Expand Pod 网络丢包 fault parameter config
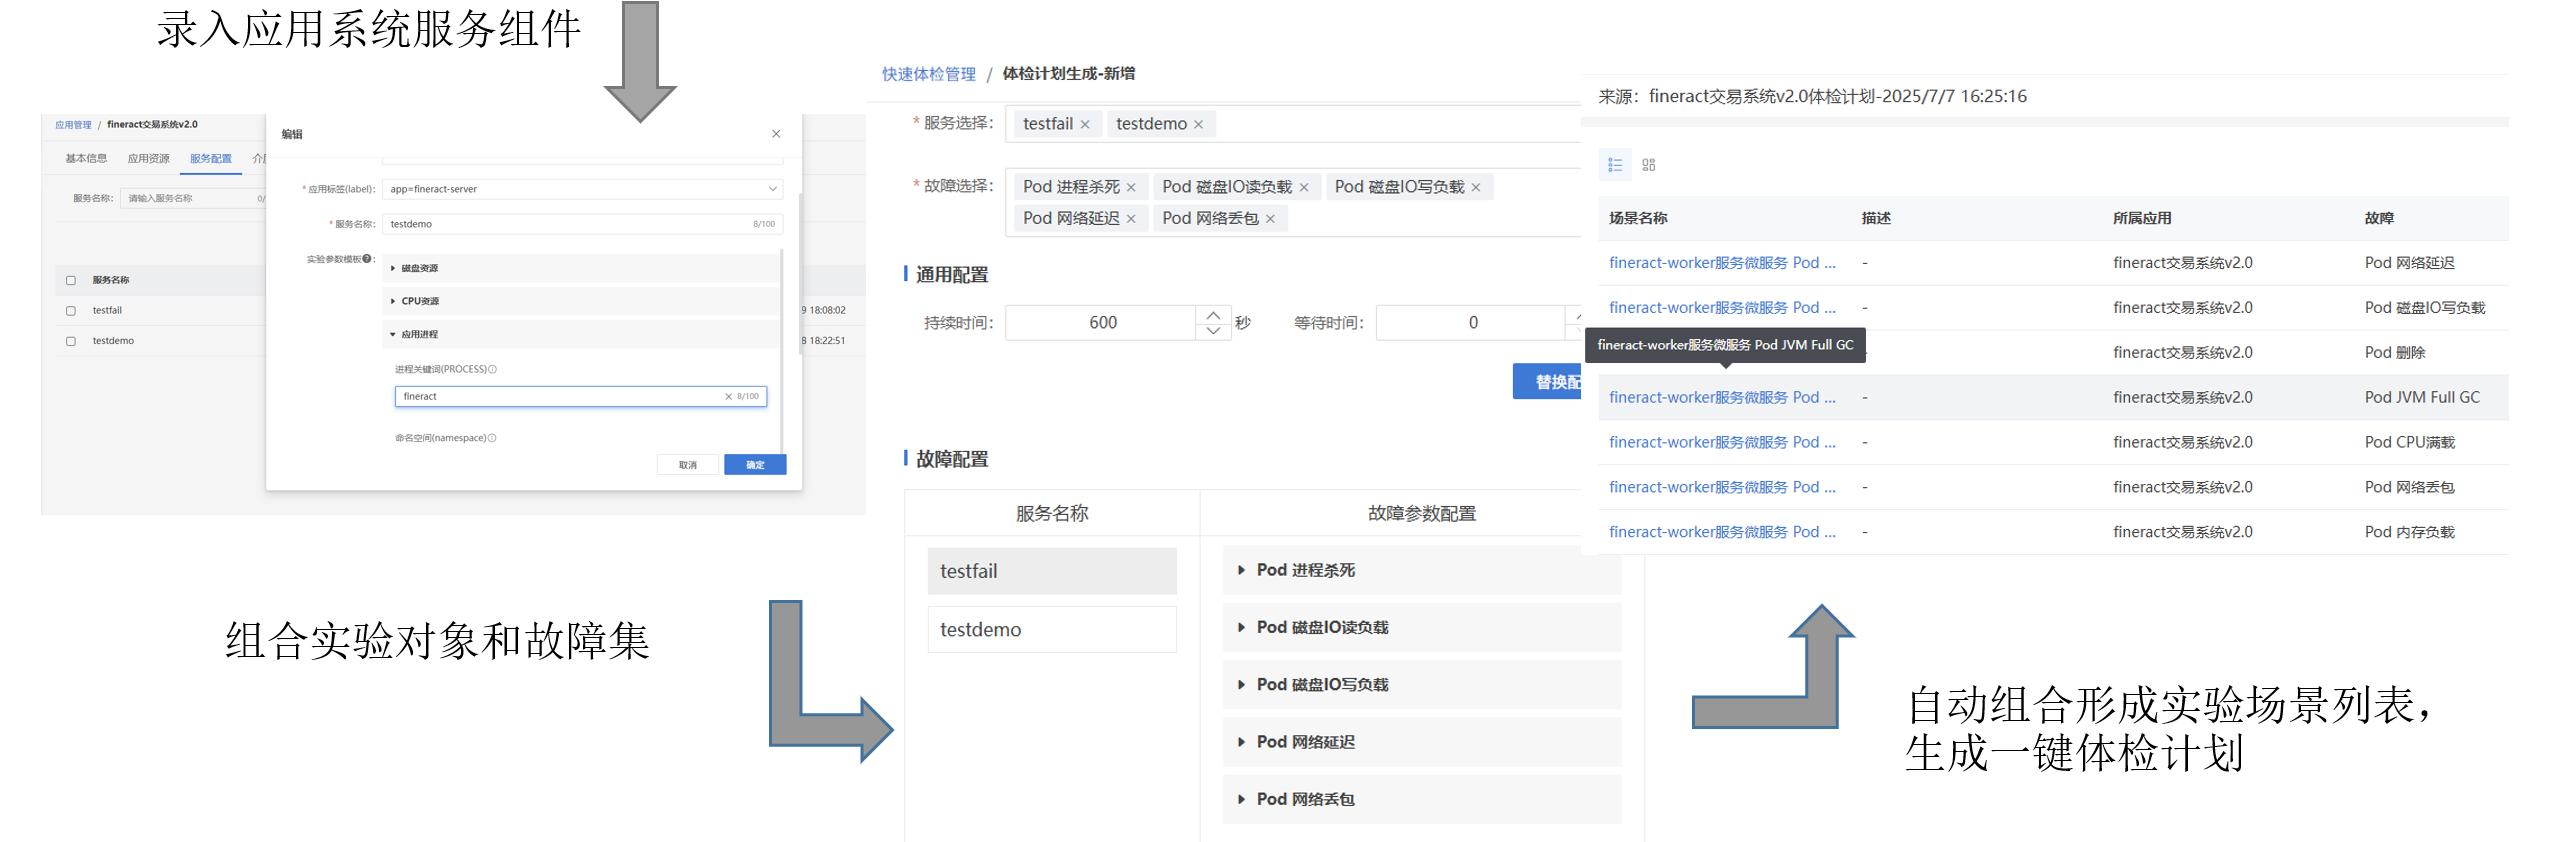2555x842 pixels. (x=1421, y=799)
